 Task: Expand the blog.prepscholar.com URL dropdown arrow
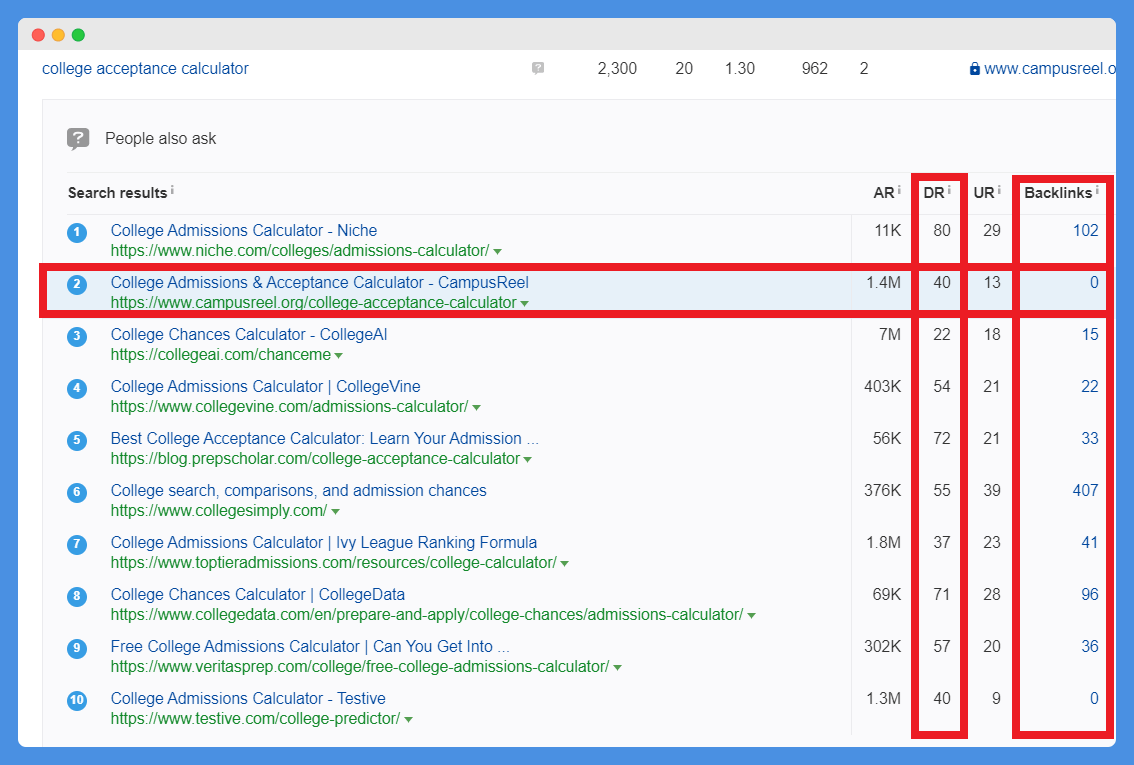click(x=528, y=460)
